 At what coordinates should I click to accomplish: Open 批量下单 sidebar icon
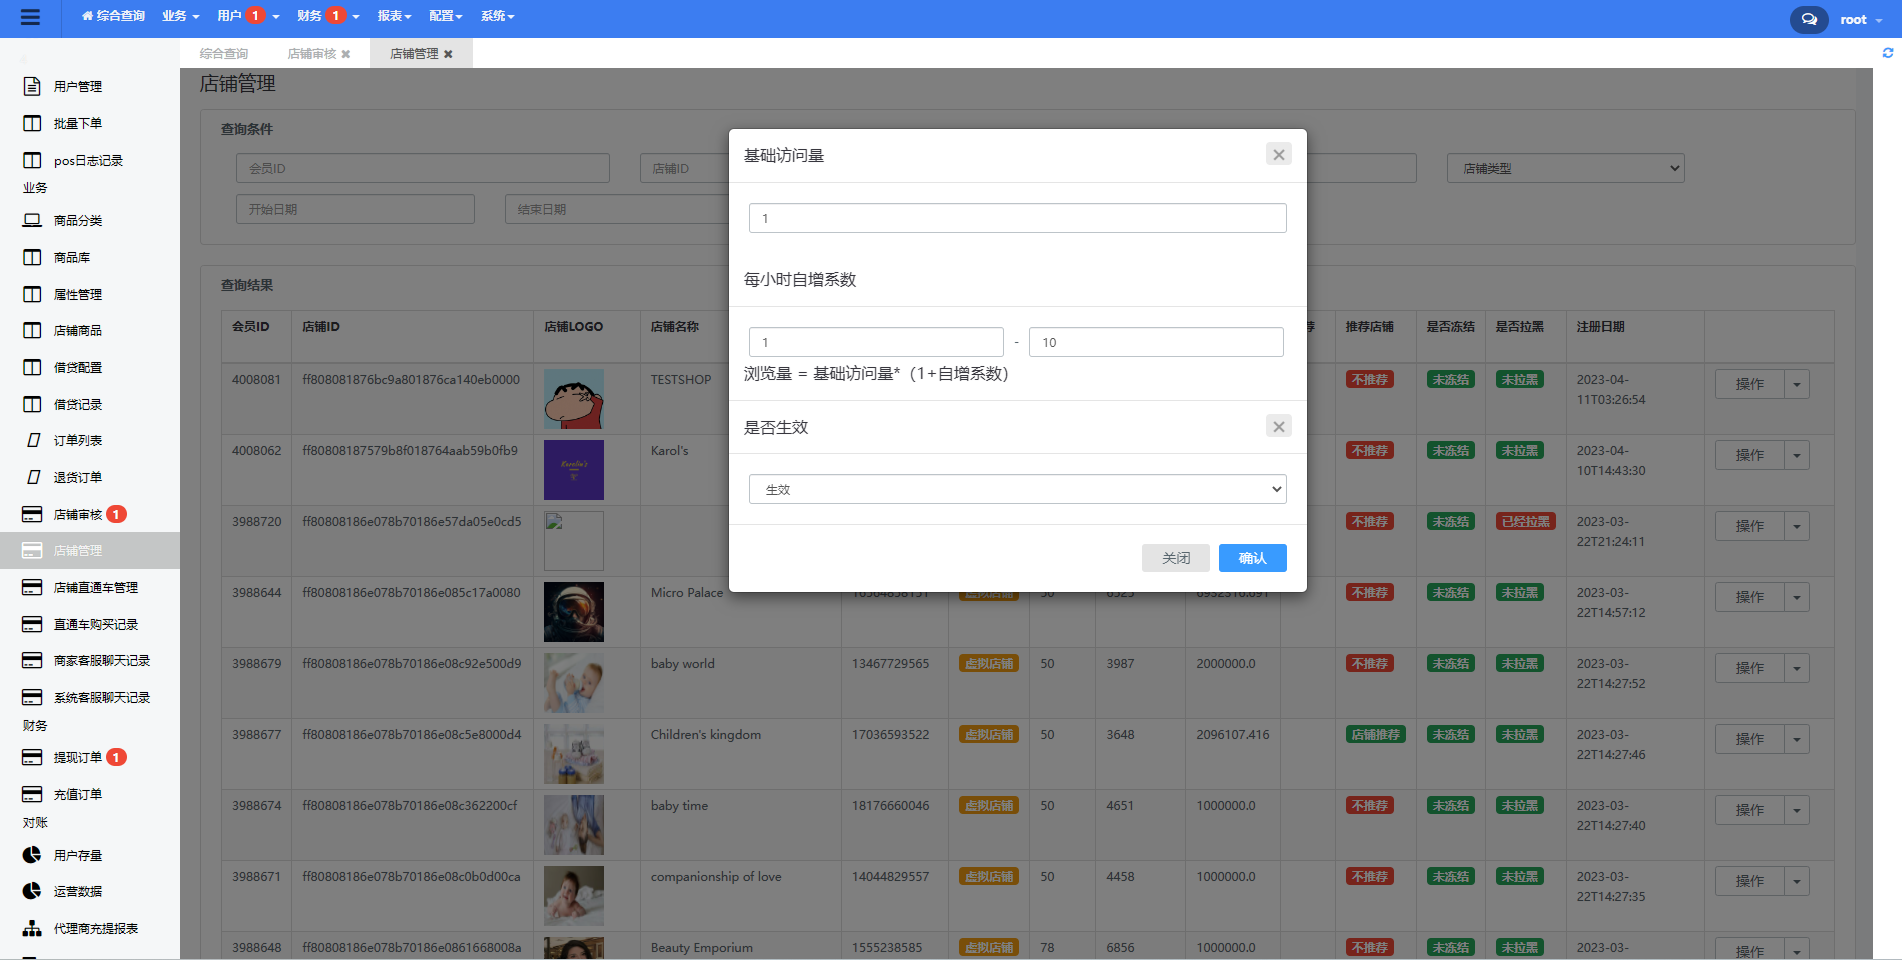(32, 123)
